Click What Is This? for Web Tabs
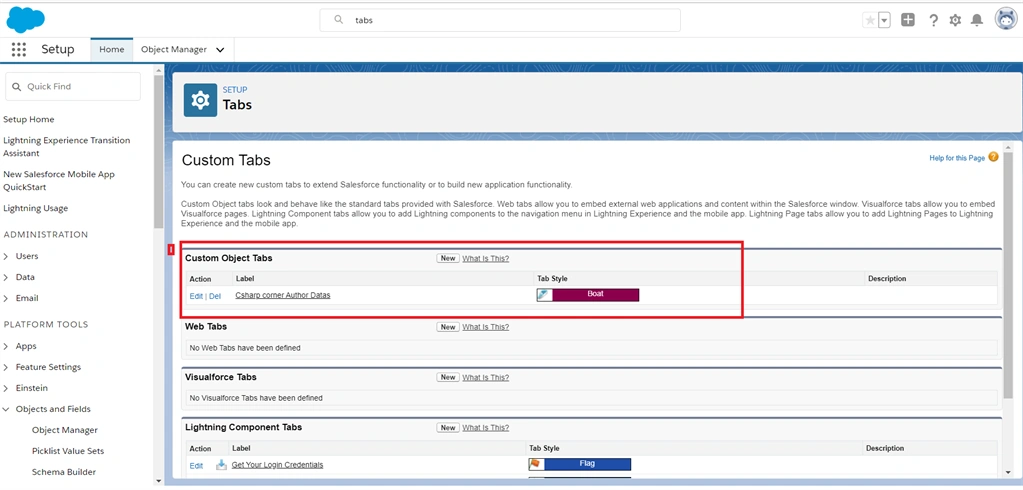1023x490 pixels. tap(485, 327)
